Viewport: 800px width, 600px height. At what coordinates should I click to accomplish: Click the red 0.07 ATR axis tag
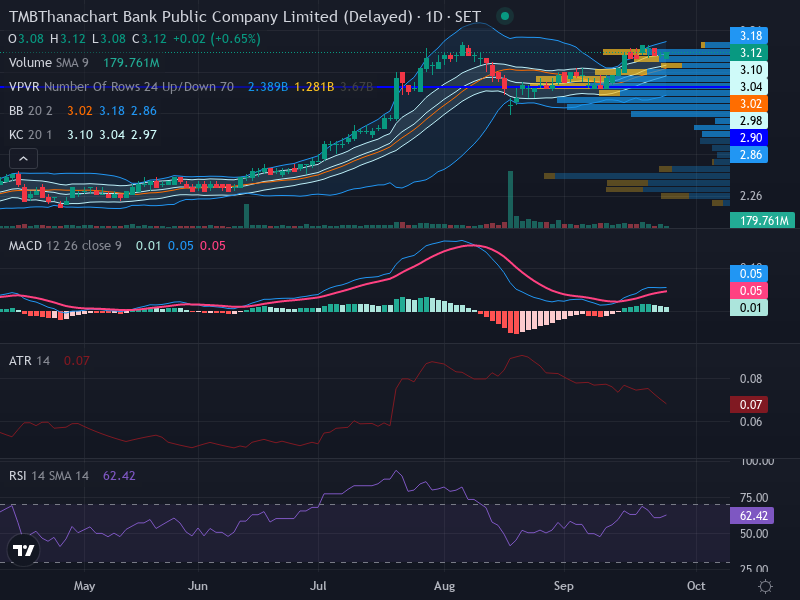749,405
